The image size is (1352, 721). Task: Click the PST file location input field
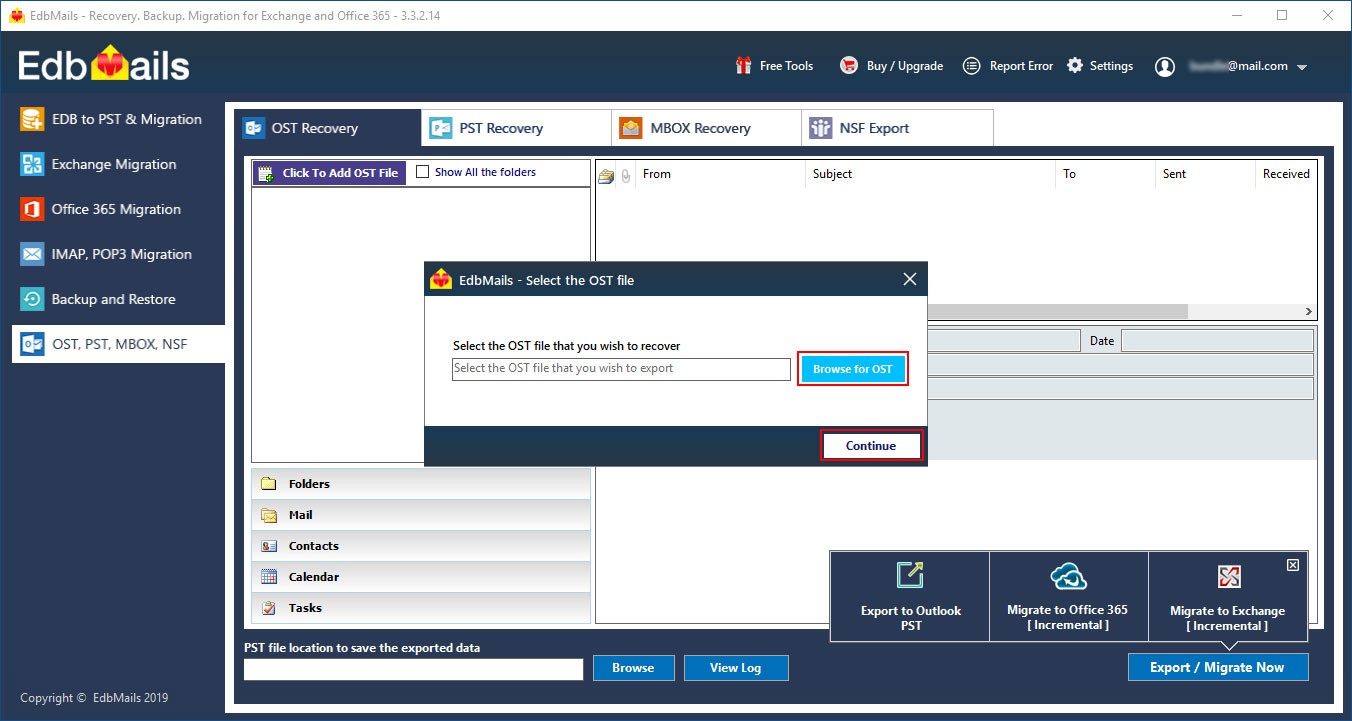(414, 669)
